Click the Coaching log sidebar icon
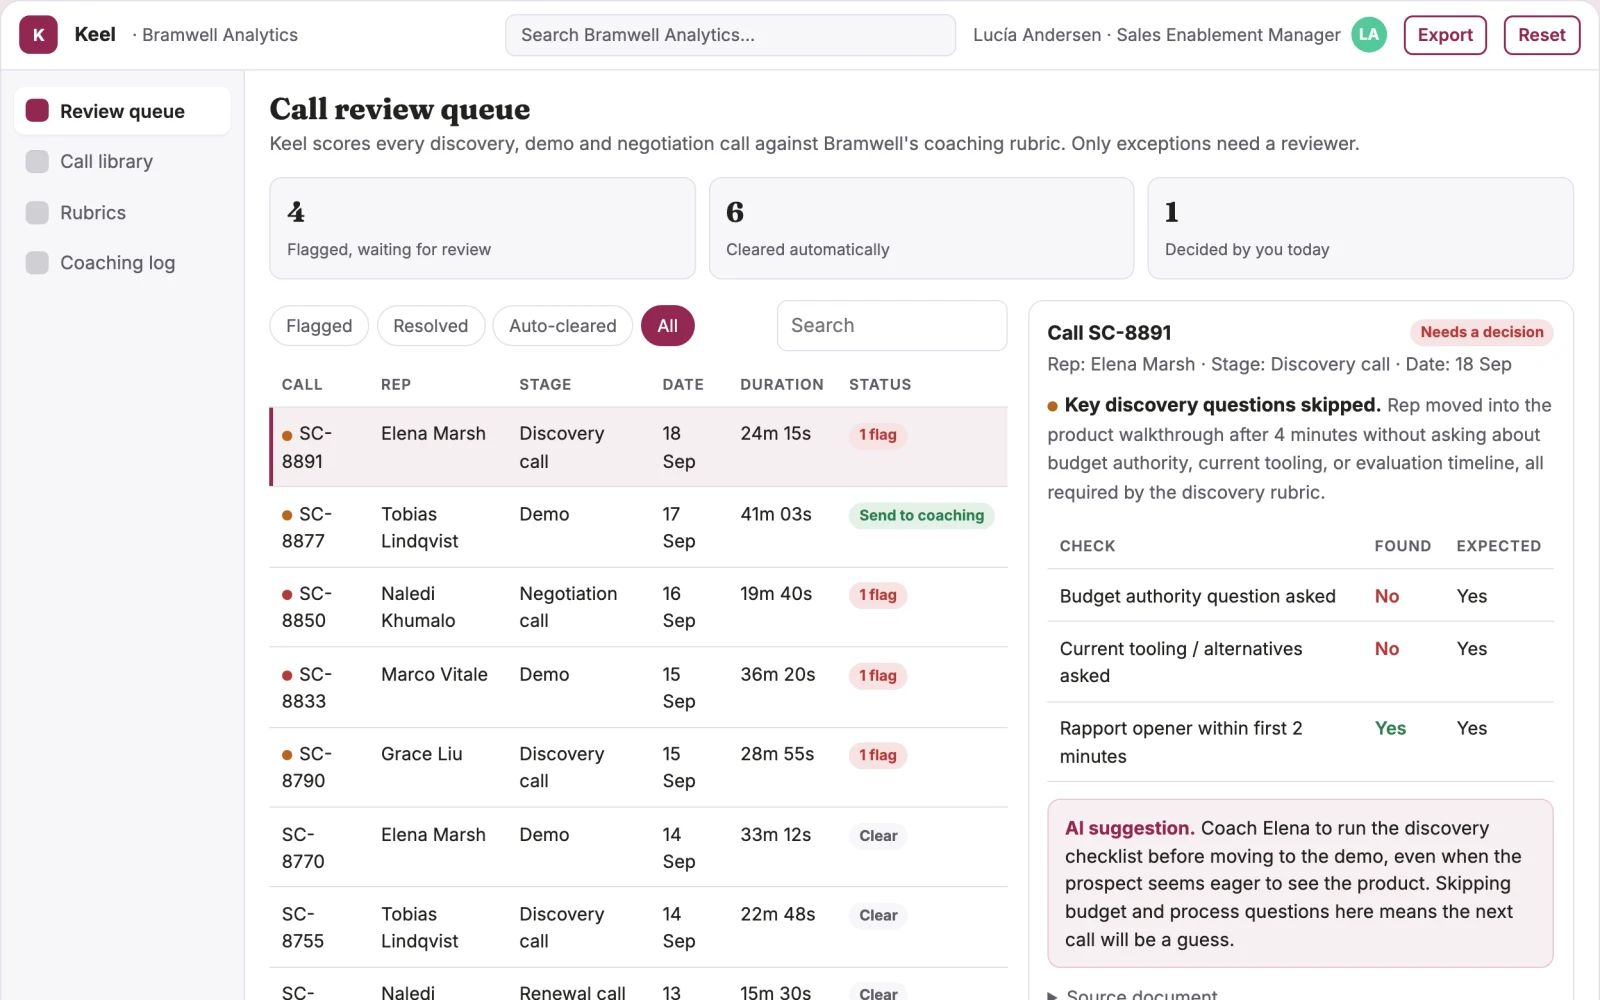This screenshot has width=1600, height=1000. (37, 262)
